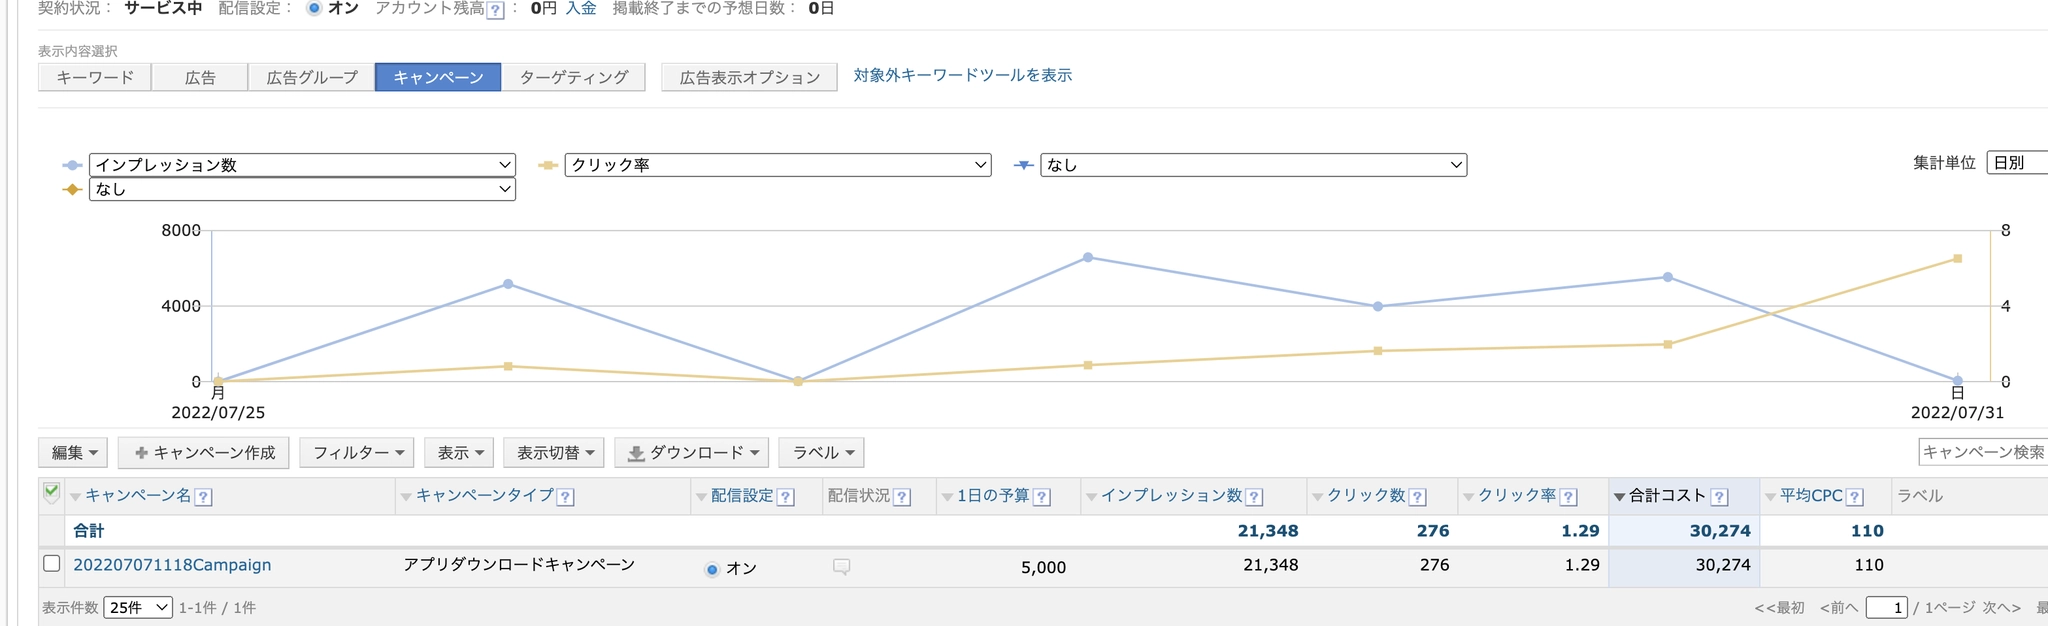Click the キャンペーン検索 search field
The image size is (2048, 626).
point(1982,452)
